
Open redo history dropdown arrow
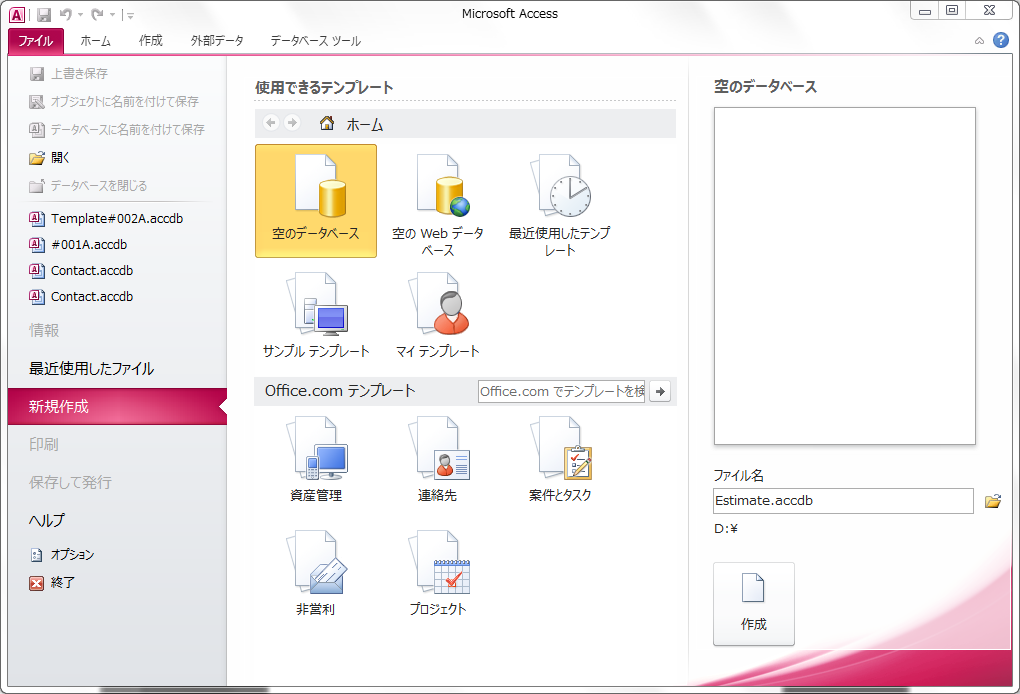tap(112, 14)
